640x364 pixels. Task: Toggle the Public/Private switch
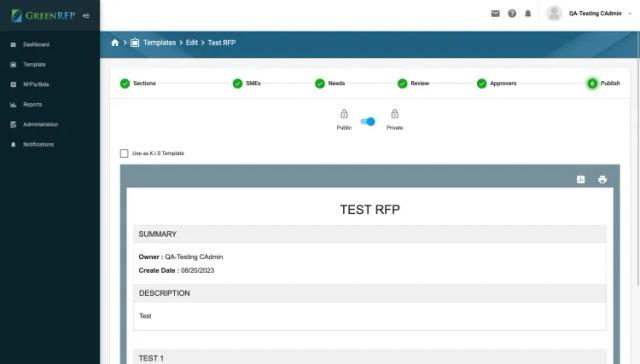[x=368, y=121]
